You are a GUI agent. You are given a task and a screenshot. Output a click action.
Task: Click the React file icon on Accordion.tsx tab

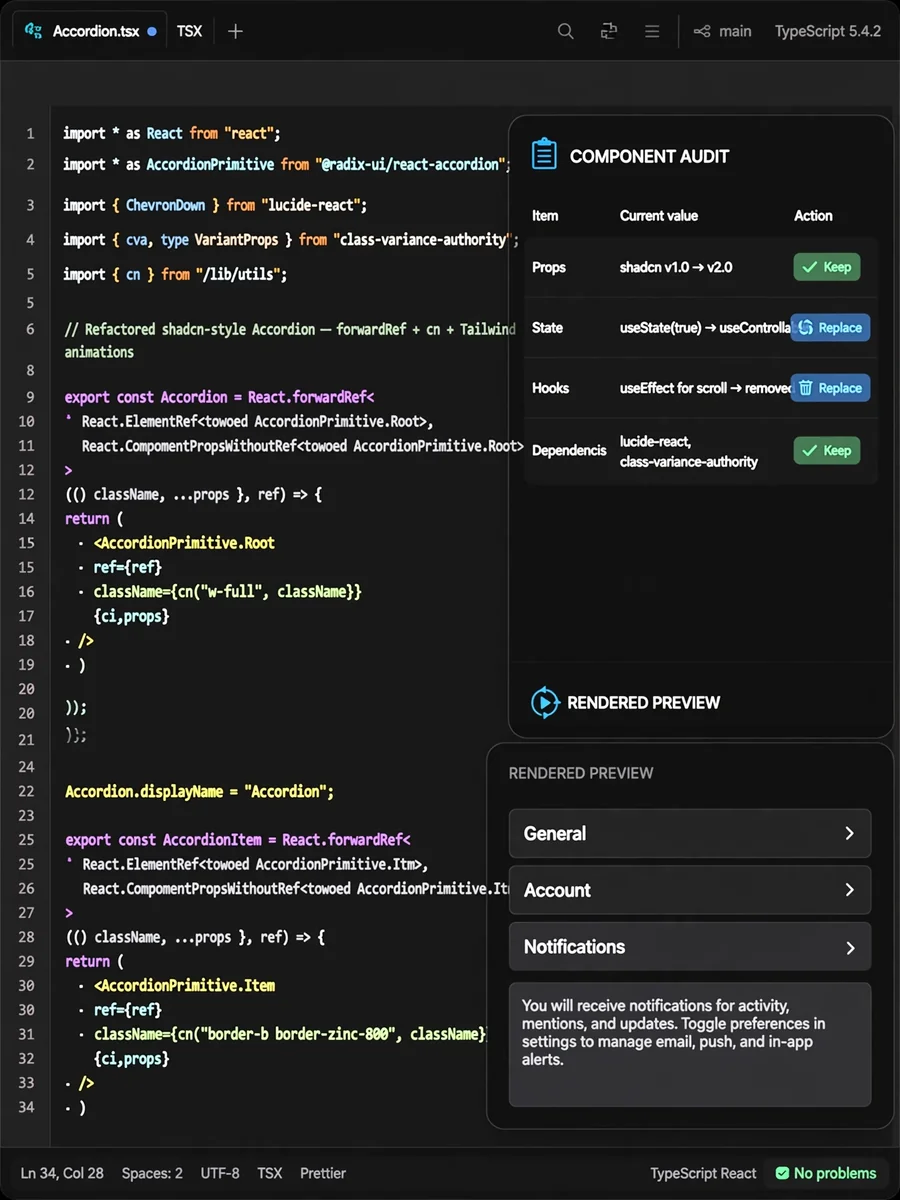(x=33, y=31)
